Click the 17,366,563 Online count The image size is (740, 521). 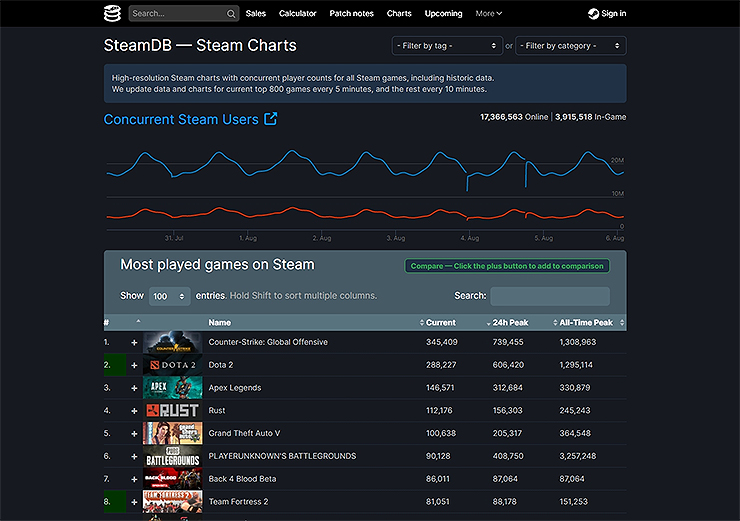click(514, 117)
